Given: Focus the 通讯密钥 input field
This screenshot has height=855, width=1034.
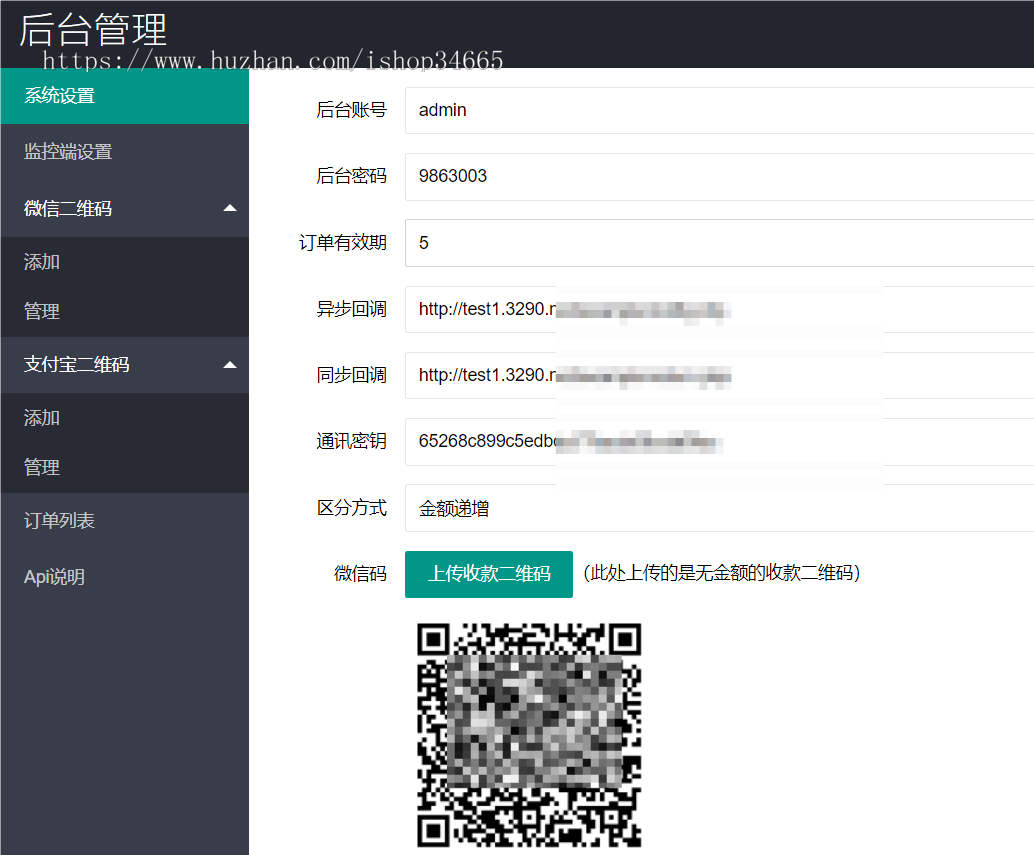Looking at the screenshot, I should coord(719,442).
